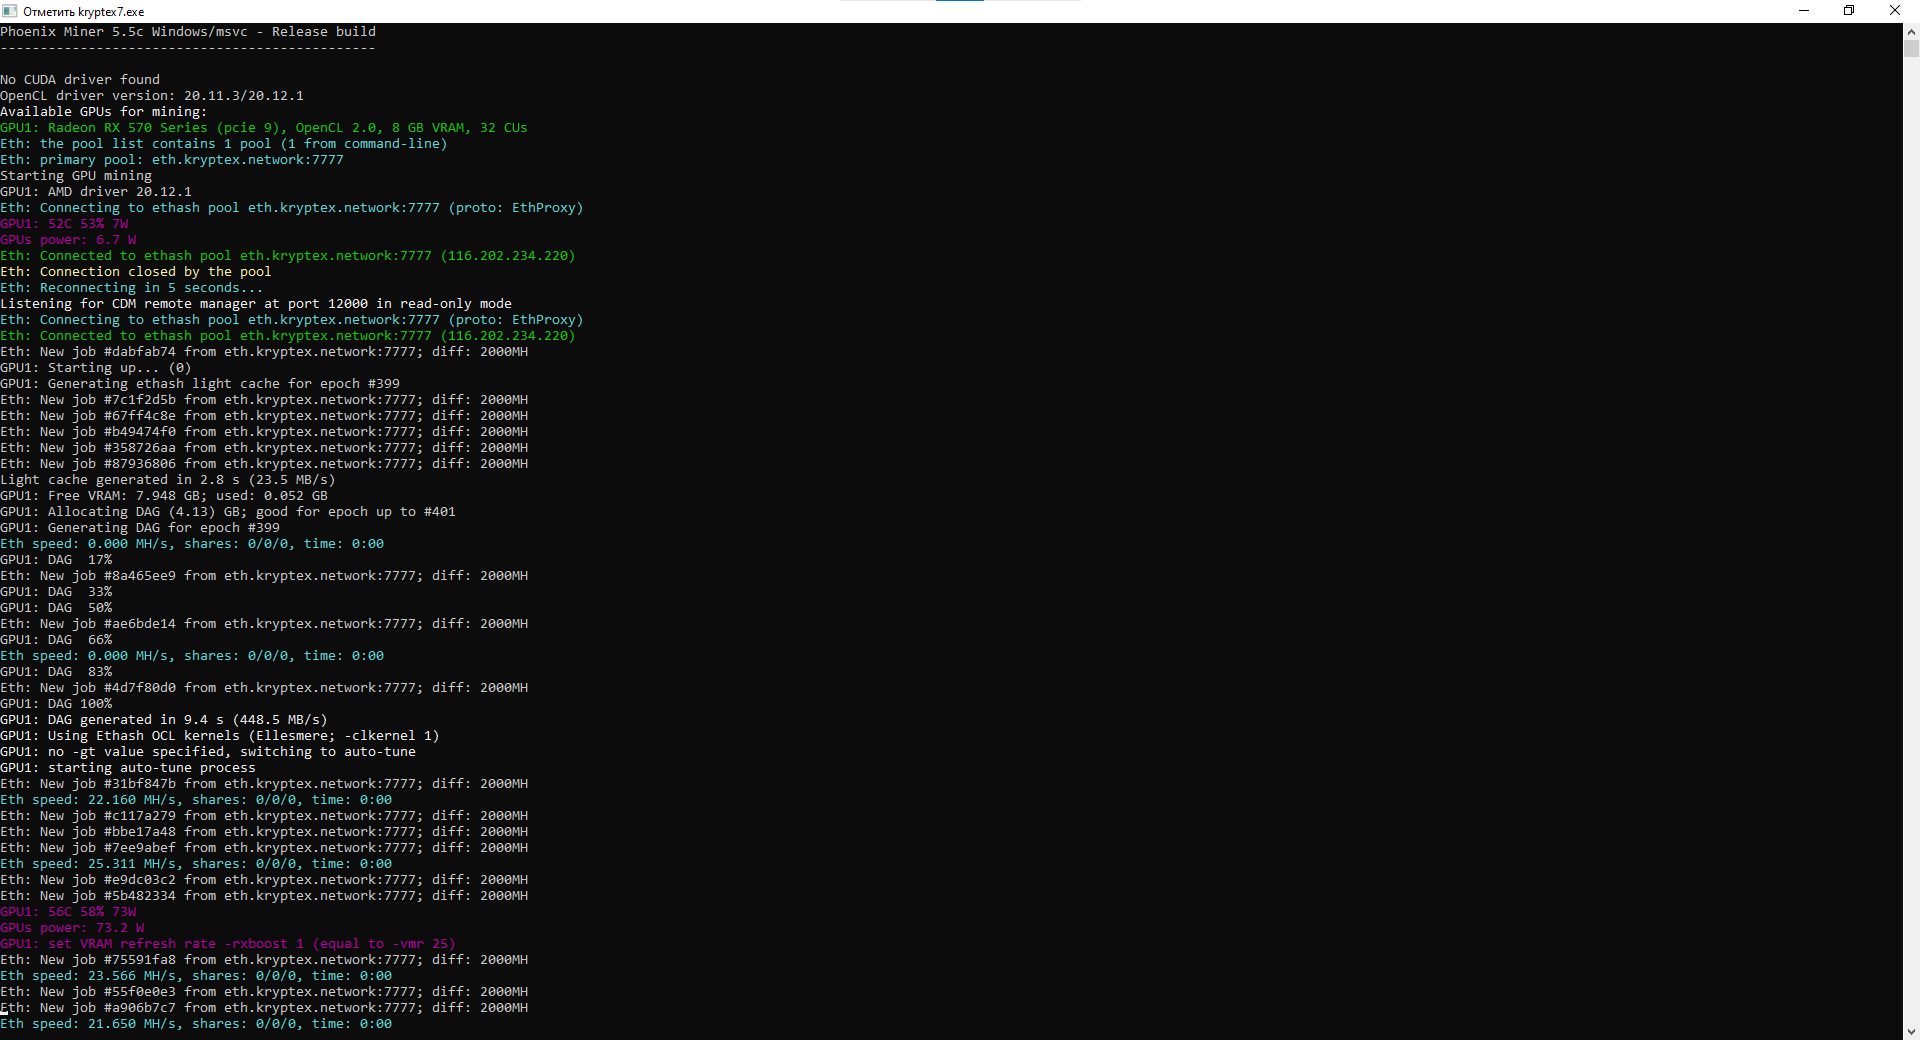Click 'no -gt value specified, switching to auto-tune' line
1920x1040 pixels.
pyautogui.click(x=208, y=752)
